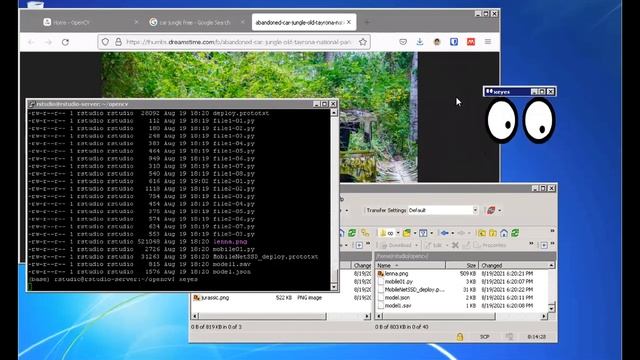Expand the arrow beside the red WinSCP icon

500,211
